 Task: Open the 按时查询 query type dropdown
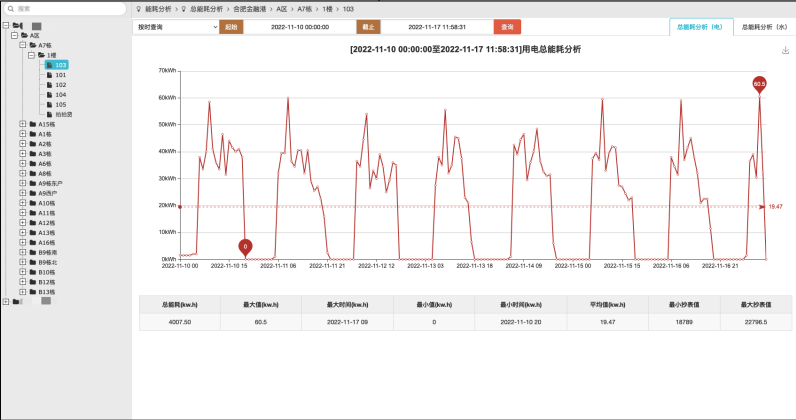click(x=175, y=27)
